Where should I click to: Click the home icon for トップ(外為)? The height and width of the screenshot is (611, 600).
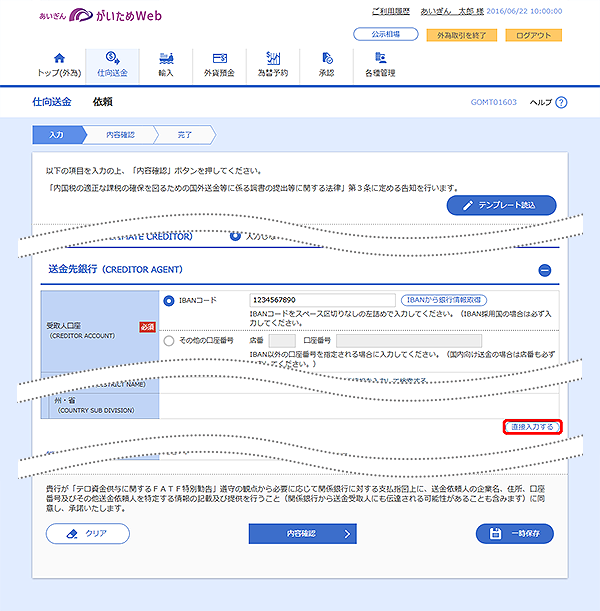(57, 59)
